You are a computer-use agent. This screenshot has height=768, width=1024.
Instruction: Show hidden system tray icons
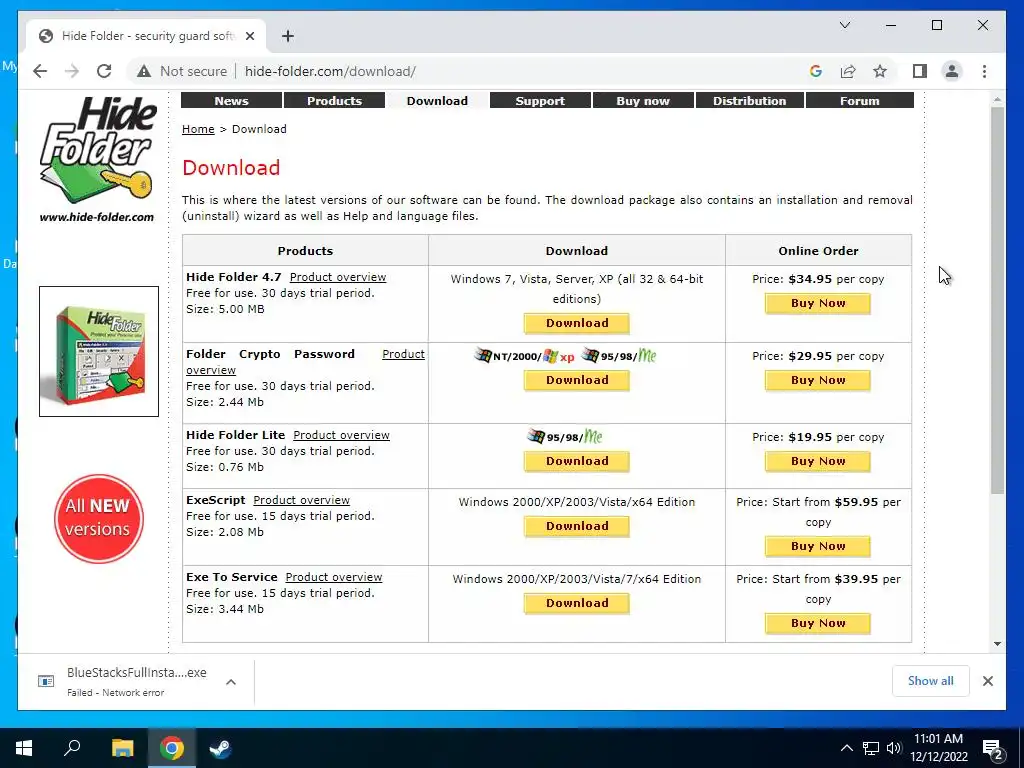[x=846, y=748]
